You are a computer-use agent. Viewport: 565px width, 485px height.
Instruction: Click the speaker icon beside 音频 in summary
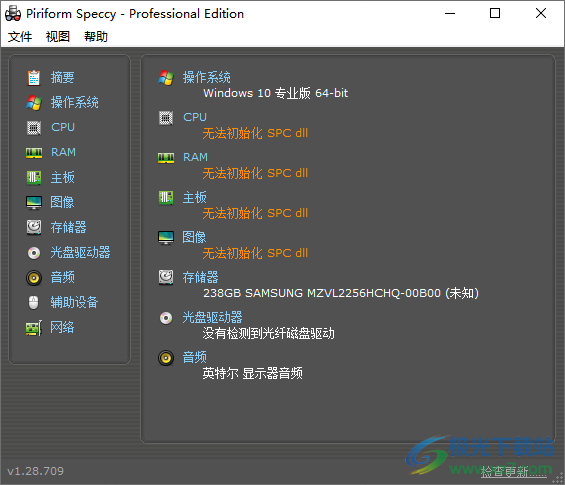click(166, 358)
